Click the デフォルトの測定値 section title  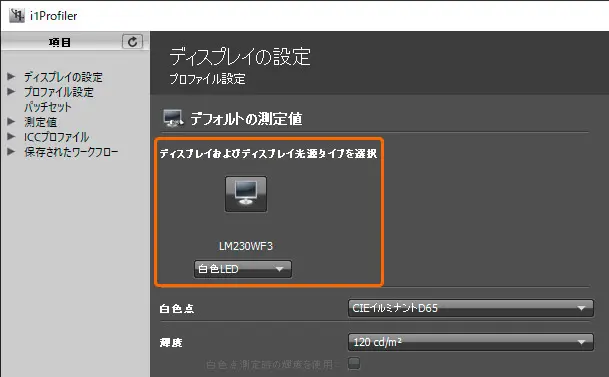click(246, 118)
